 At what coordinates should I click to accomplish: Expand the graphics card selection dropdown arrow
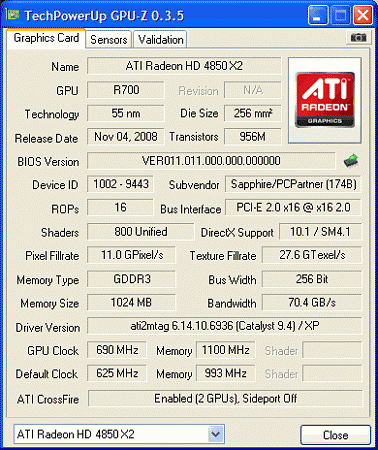(x=215, y=434)
